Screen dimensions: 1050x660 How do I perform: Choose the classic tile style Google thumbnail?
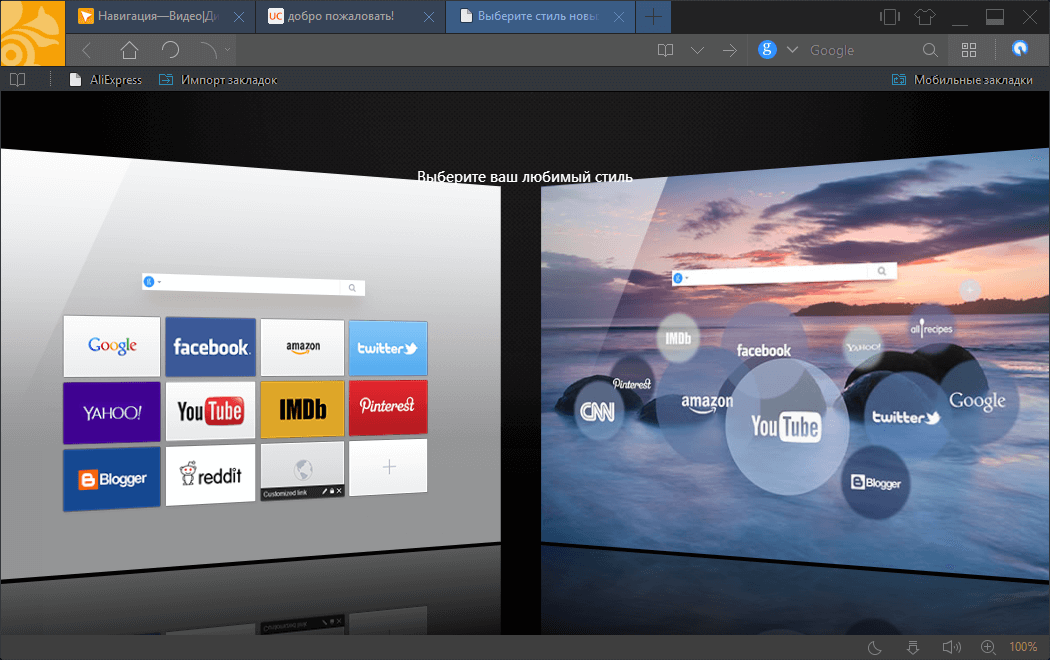pyautogui.click(x=112, y=346)
